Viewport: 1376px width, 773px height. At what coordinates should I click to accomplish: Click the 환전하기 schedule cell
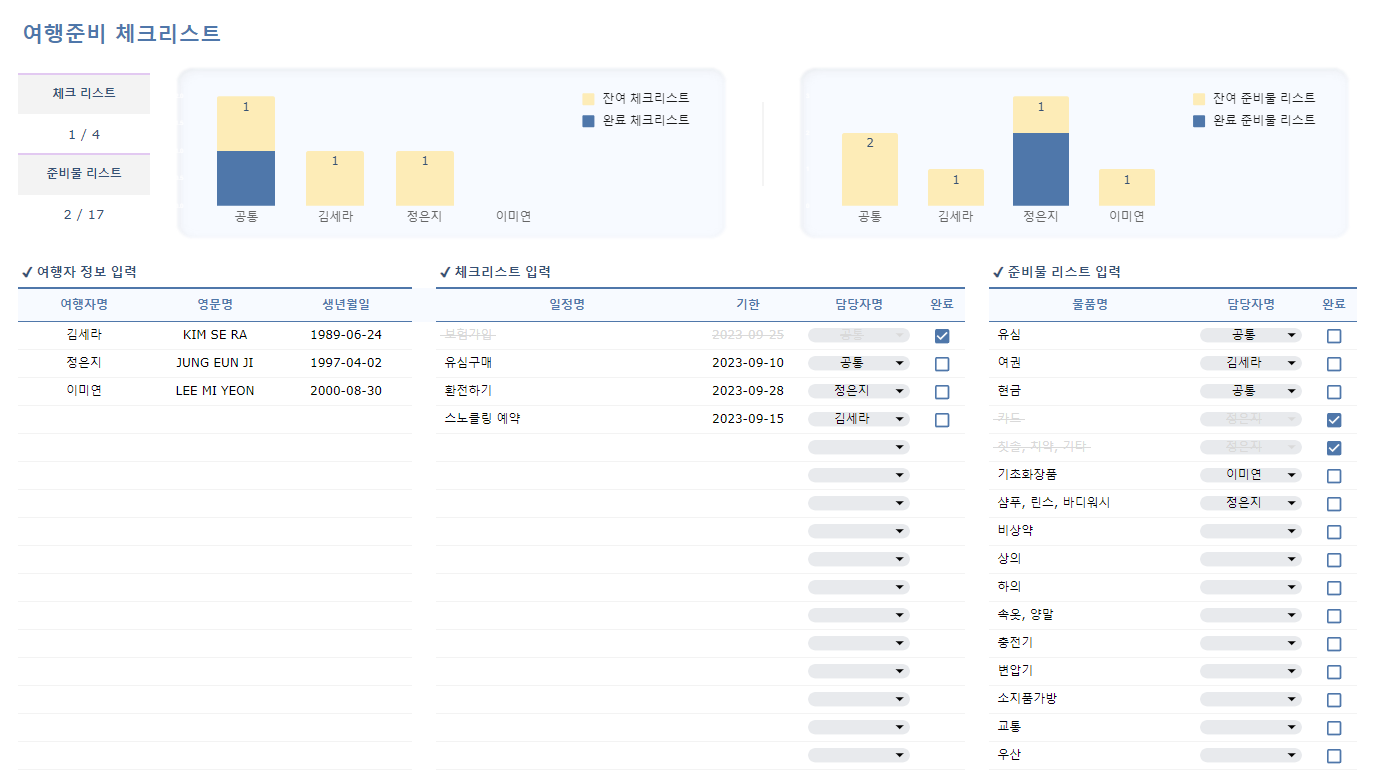click(x=567, y=391)
